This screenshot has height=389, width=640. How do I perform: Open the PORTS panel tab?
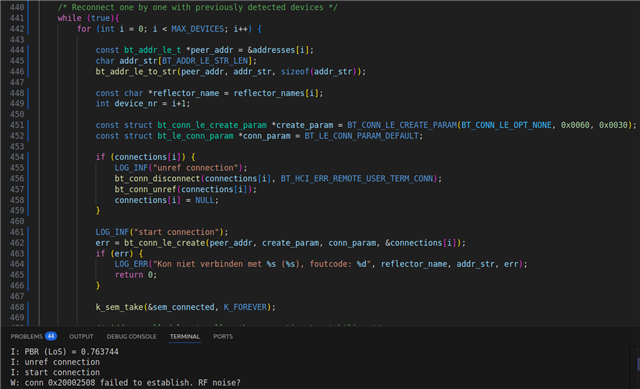223,336
